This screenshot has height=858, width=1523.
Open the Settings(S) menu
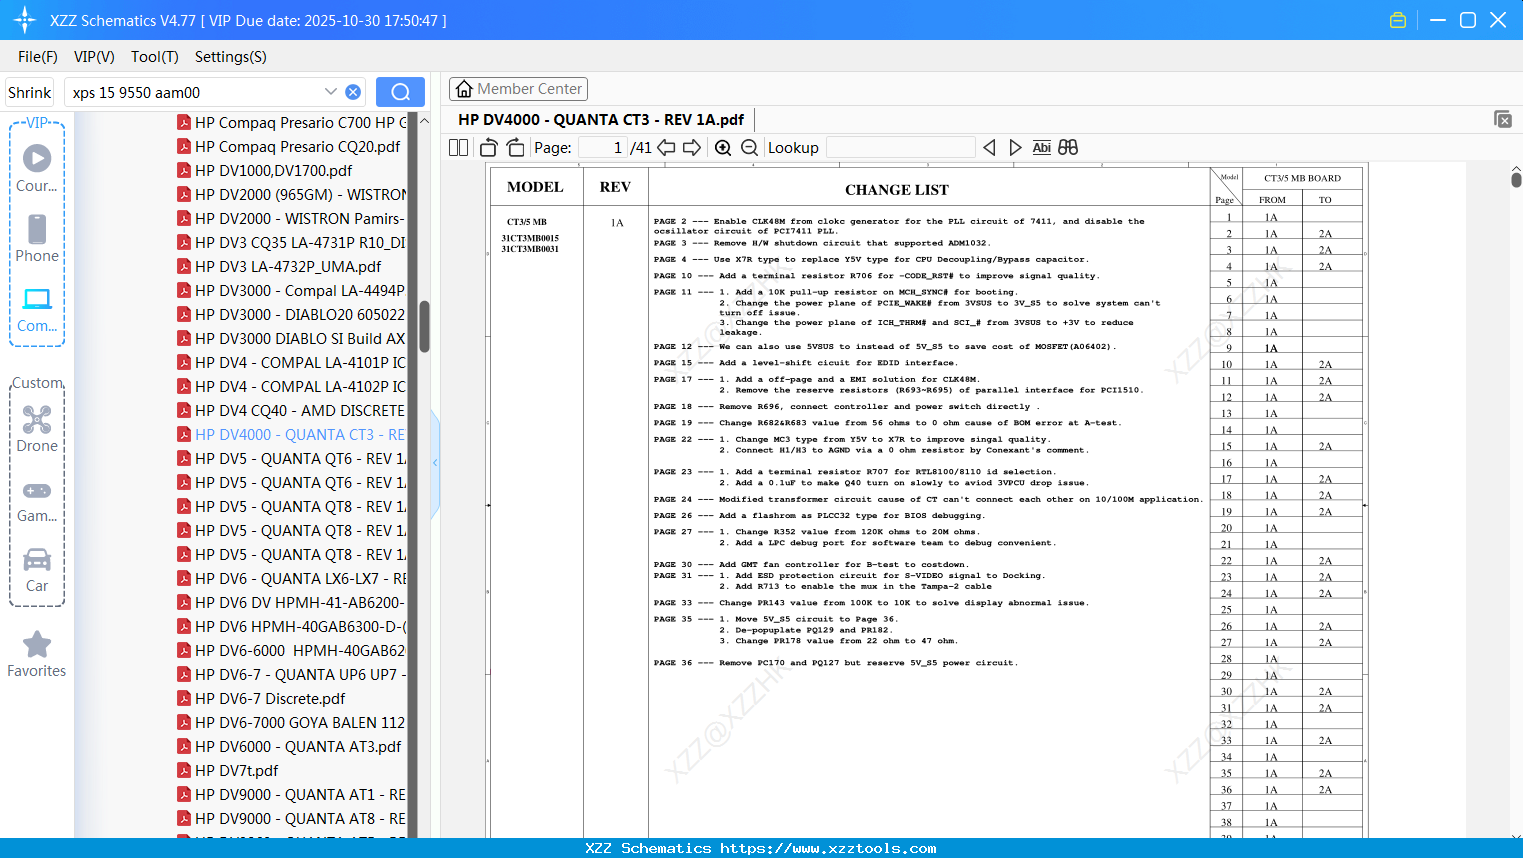click(x=231, y=57)
